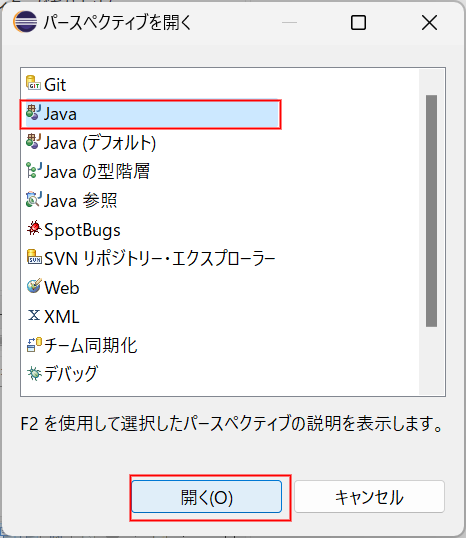Screen dimensions: 466x538
Task: Choose the デバッグ debug bug icon
Action: [34, 373]
